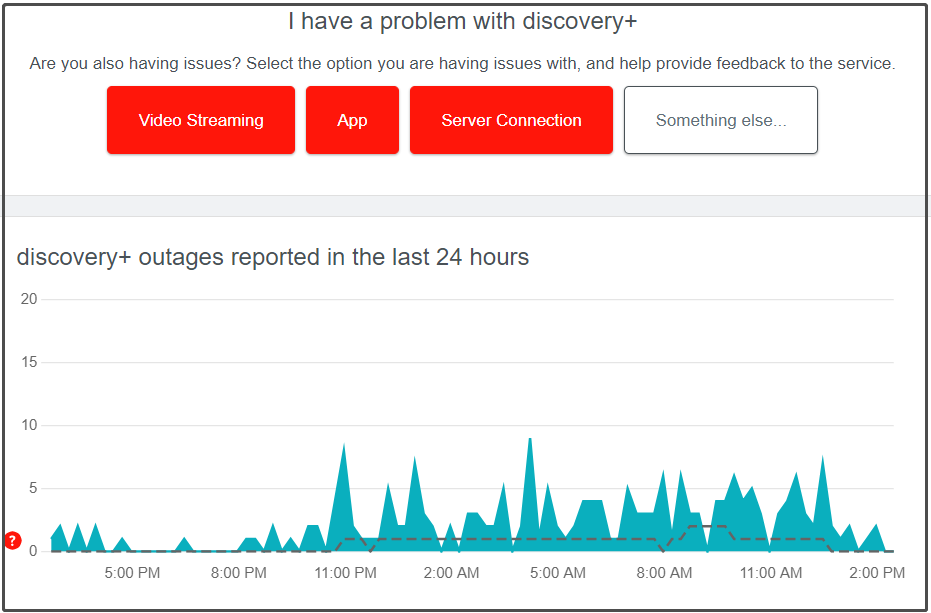Screen dimensions: 931x613
Task: Choose the Something else... option
Action: (721, 120)
